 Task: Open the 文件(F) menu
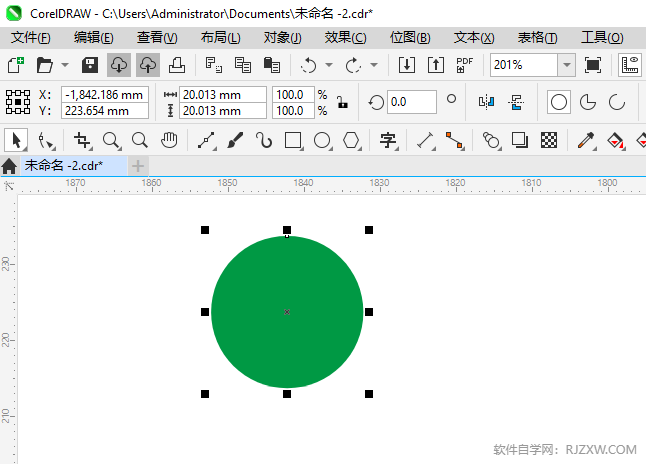click(x=31, y=38)
